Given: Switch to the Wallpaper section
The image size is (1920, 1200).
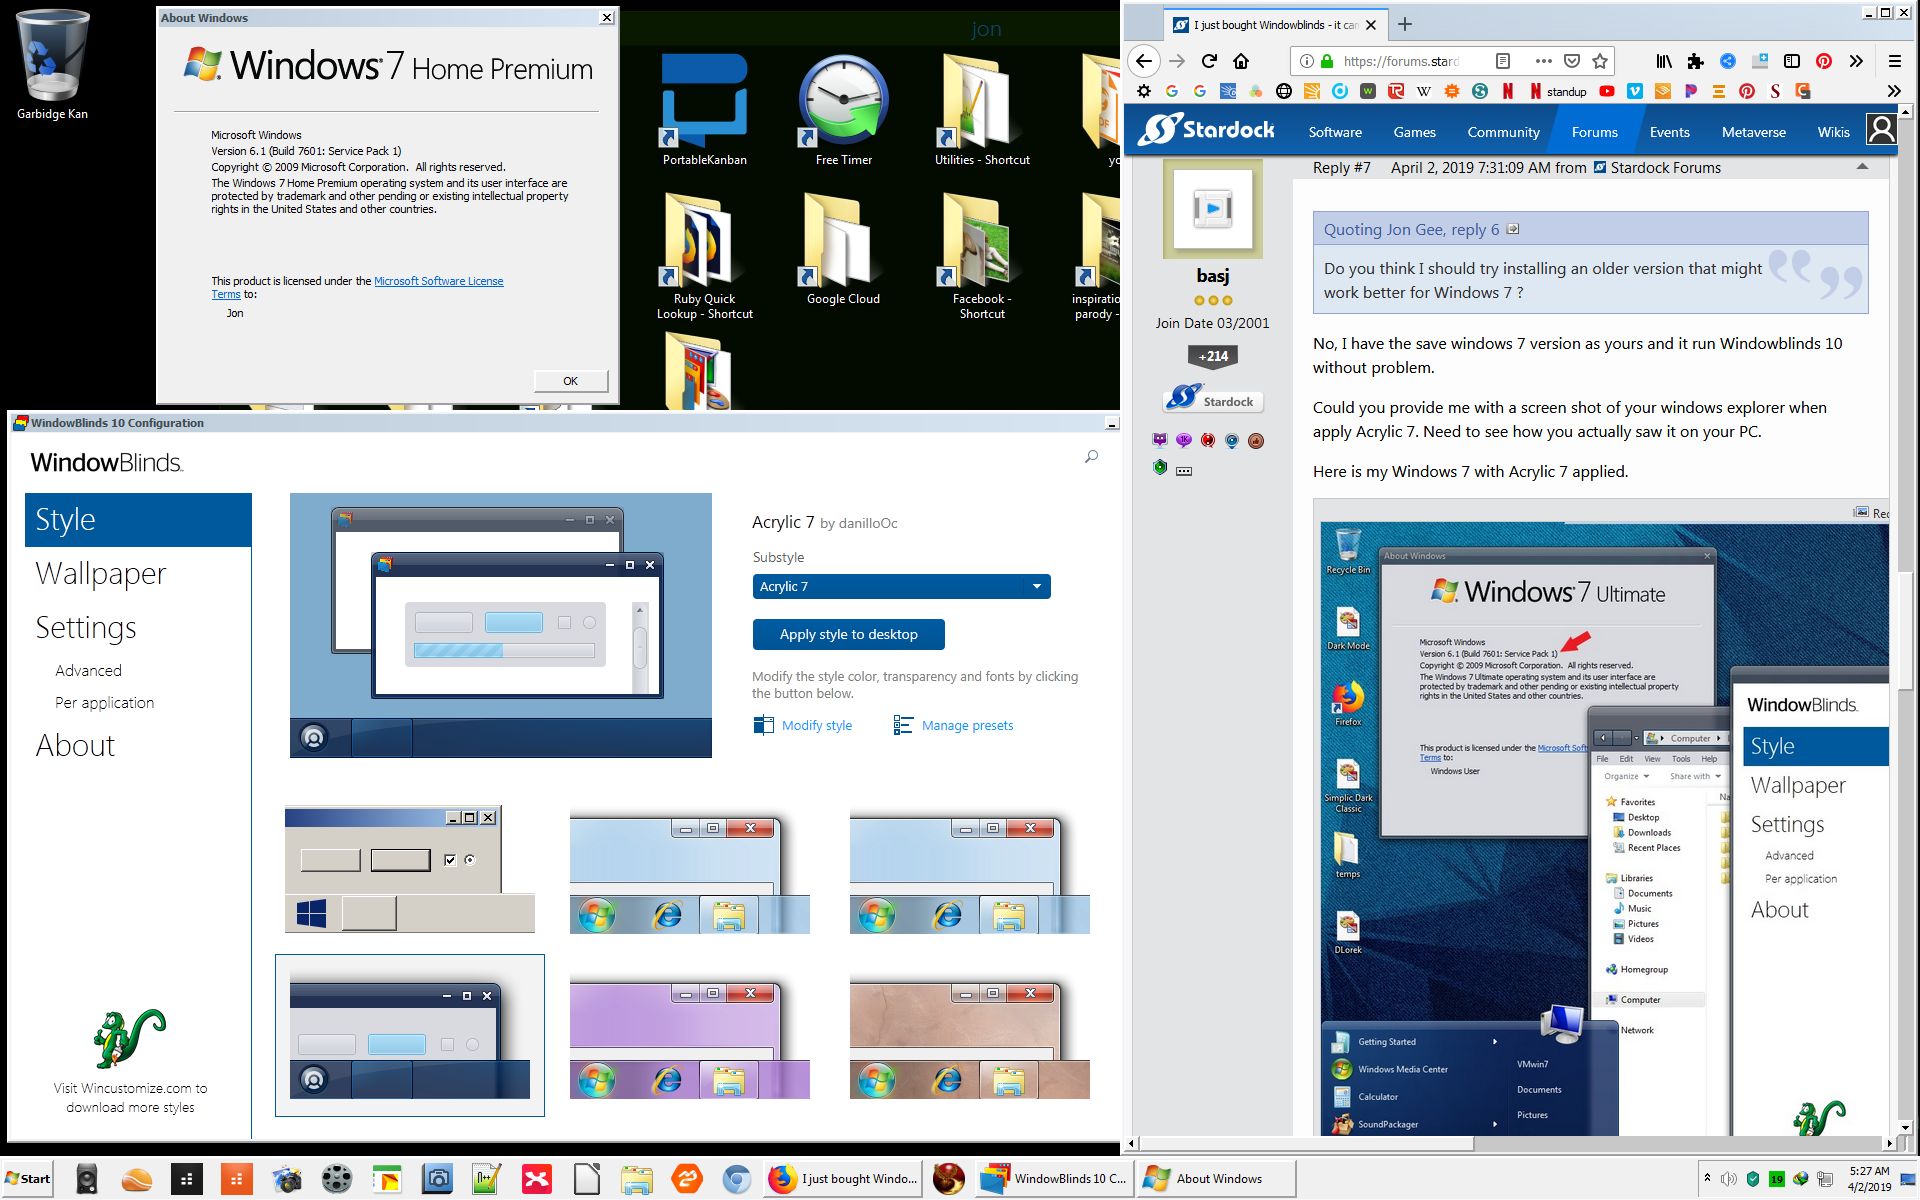Looking at the screenshot, I should click(x=100, y=573).
